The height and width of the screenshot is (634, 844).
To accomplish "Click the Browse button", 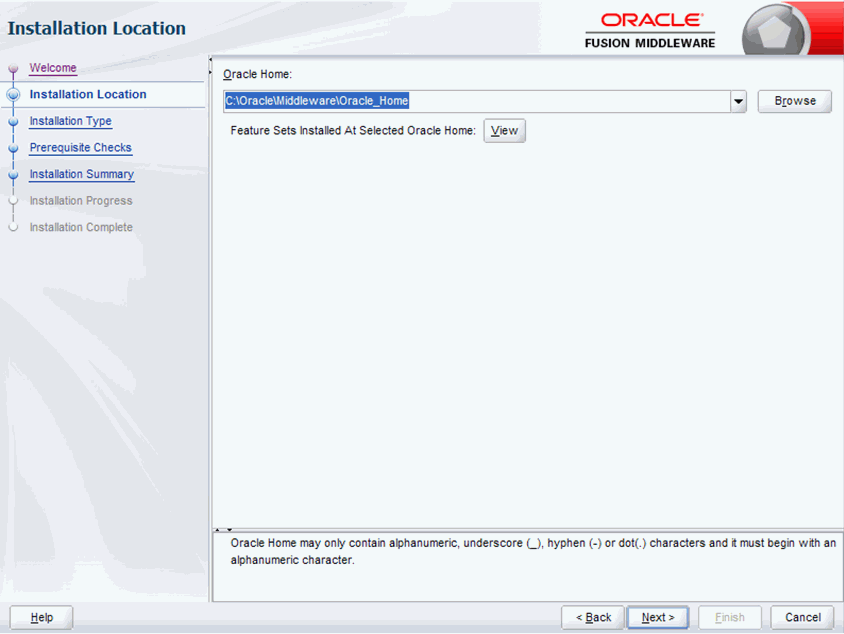I will coord(794,100).
